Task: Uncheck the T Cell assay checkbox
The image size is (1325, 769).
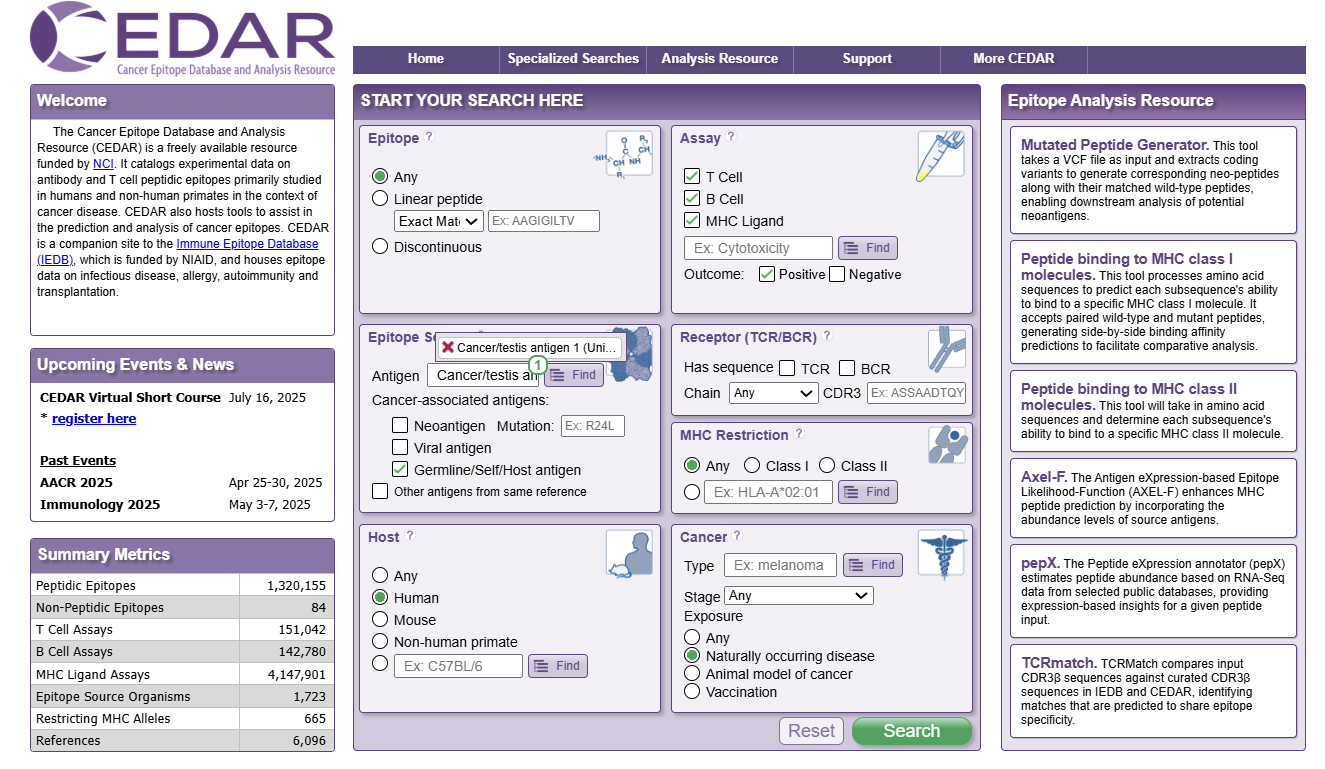Action: pos(692,177)
